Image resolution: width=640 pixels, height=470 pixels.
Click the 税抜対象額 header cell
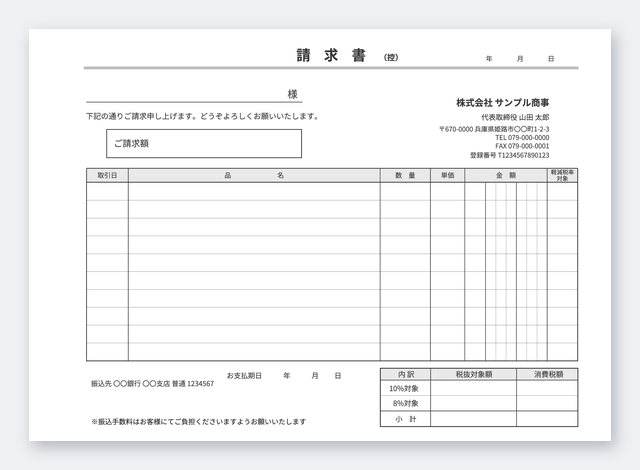473,375
